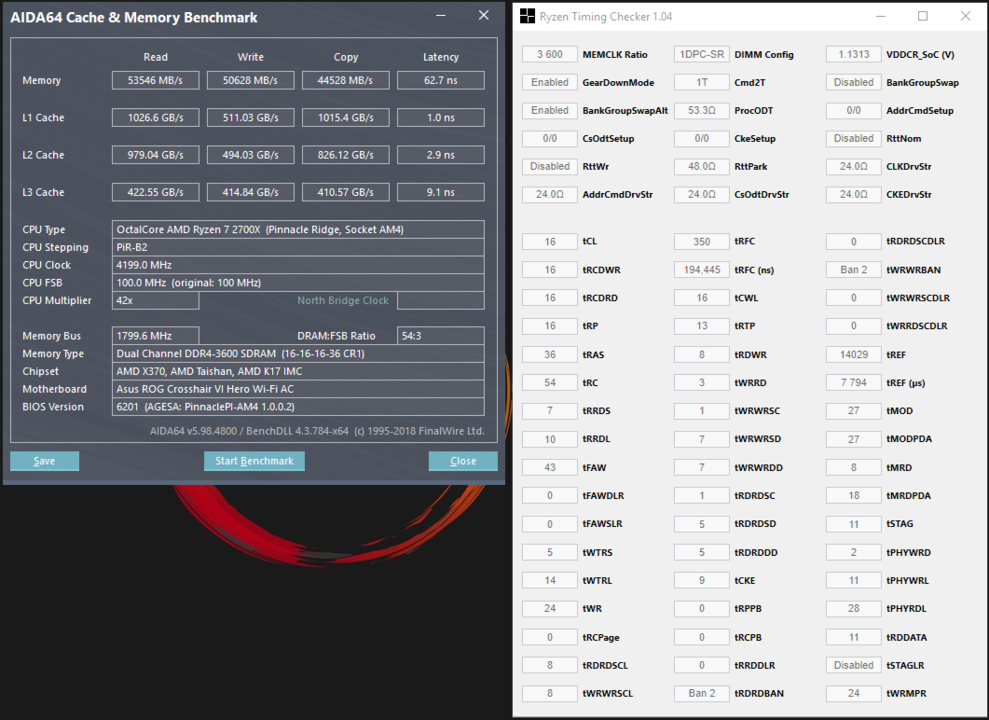Minimize the Ryzen Timing Checker window
This screenshot has height=720, width=989.
[881, 16]
